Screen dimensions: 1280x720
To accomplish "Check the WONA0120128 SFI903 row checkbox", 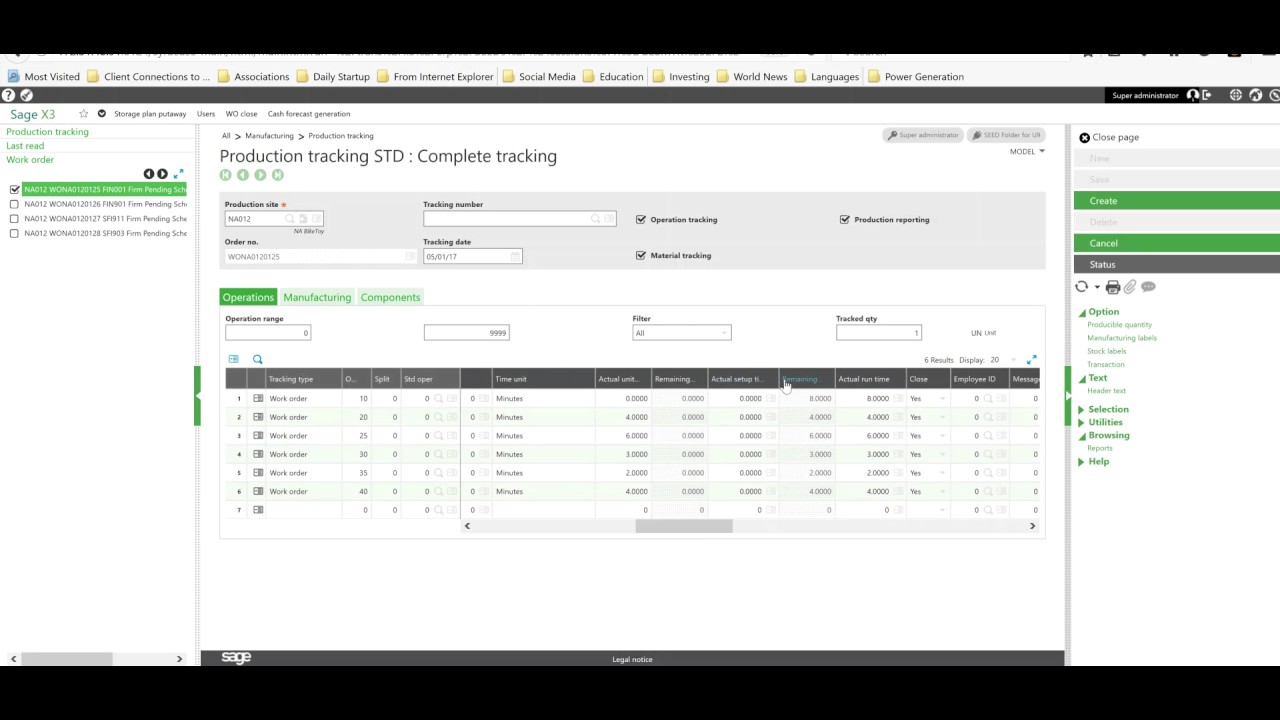I will pyautogui.click(x=14, y=233).
